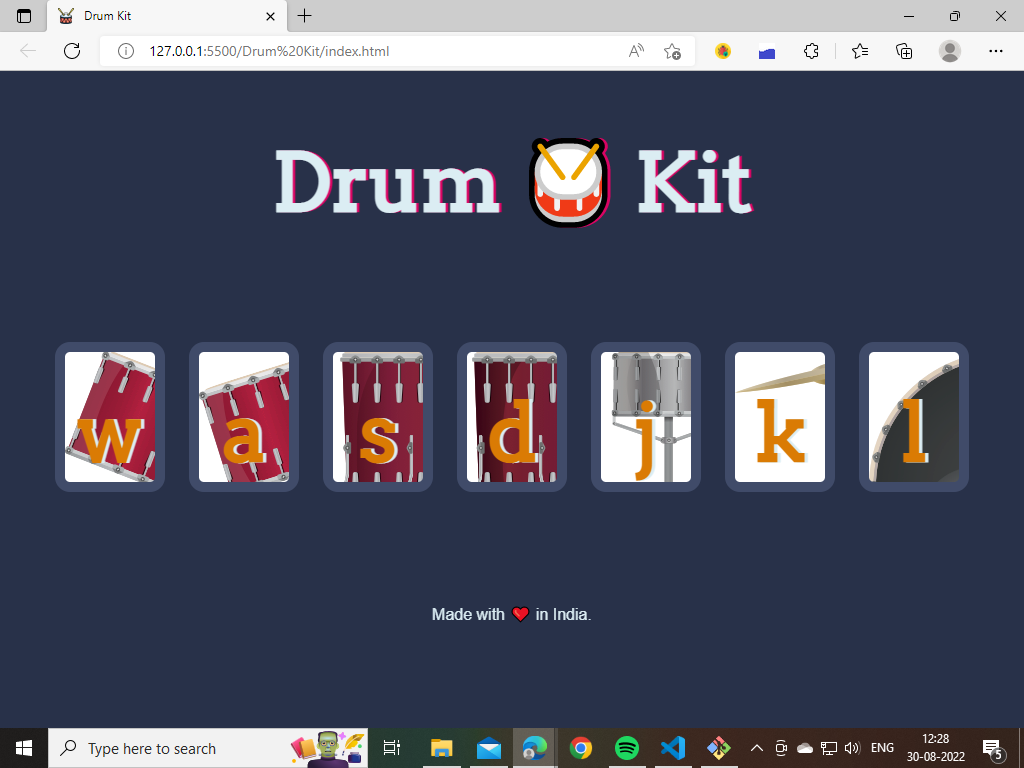This screenshot has height=768, width=1024.
Task: Toggle the Collections panel
Action: pos(903,51)
